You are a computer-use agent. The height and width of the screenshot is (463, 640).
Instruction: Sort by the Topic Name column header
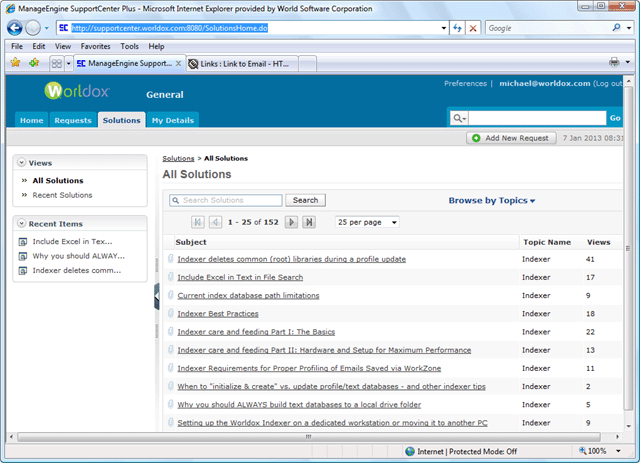click(x=547, y=242)
